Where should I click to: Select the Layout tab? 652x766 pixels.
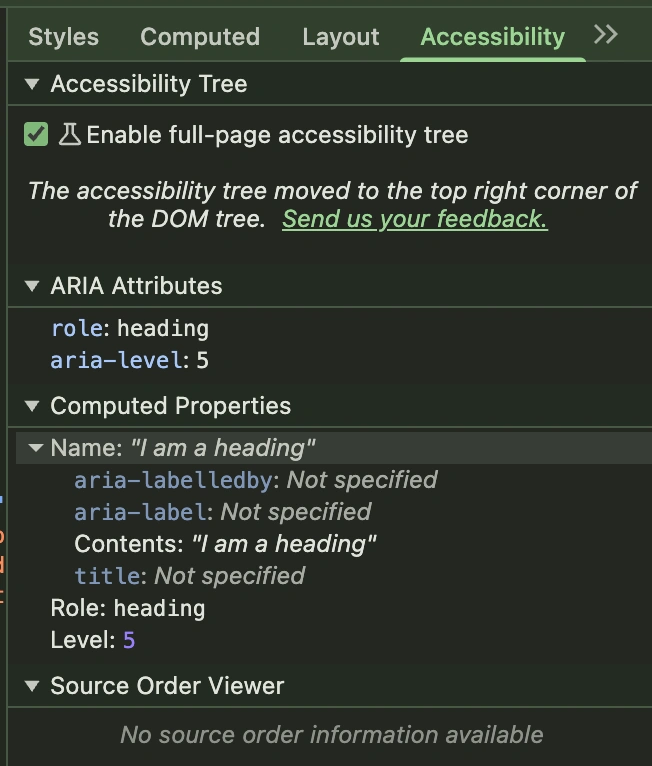tap(340, 37)
